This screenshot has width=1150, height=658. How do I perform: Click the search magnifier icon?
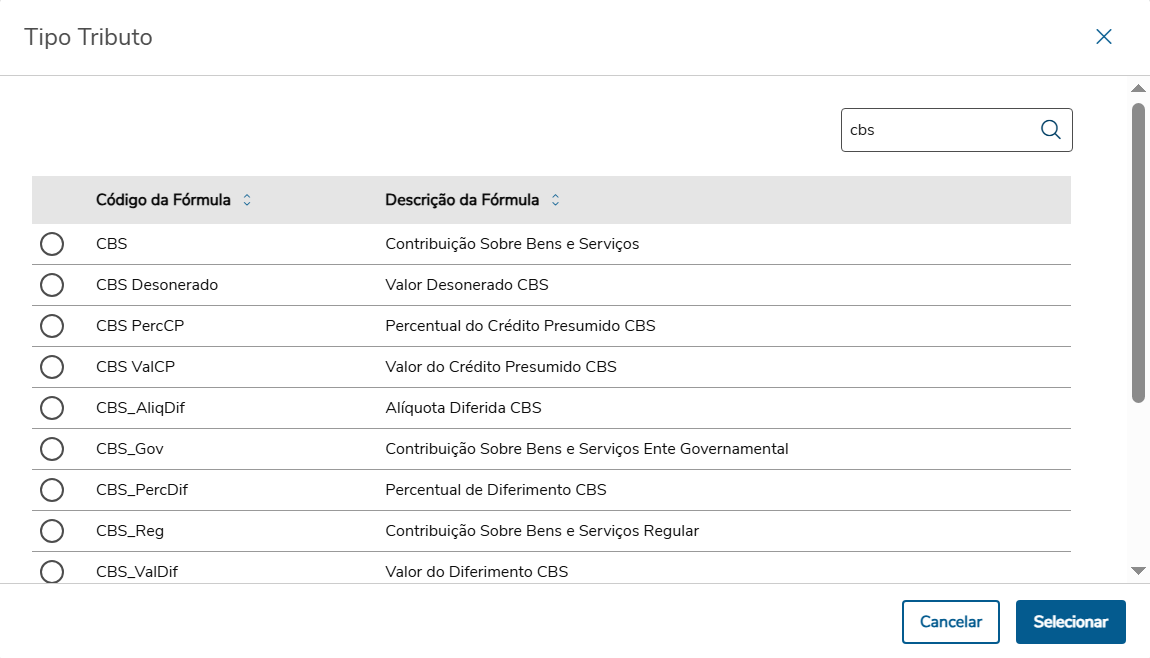click(1050, 130)
